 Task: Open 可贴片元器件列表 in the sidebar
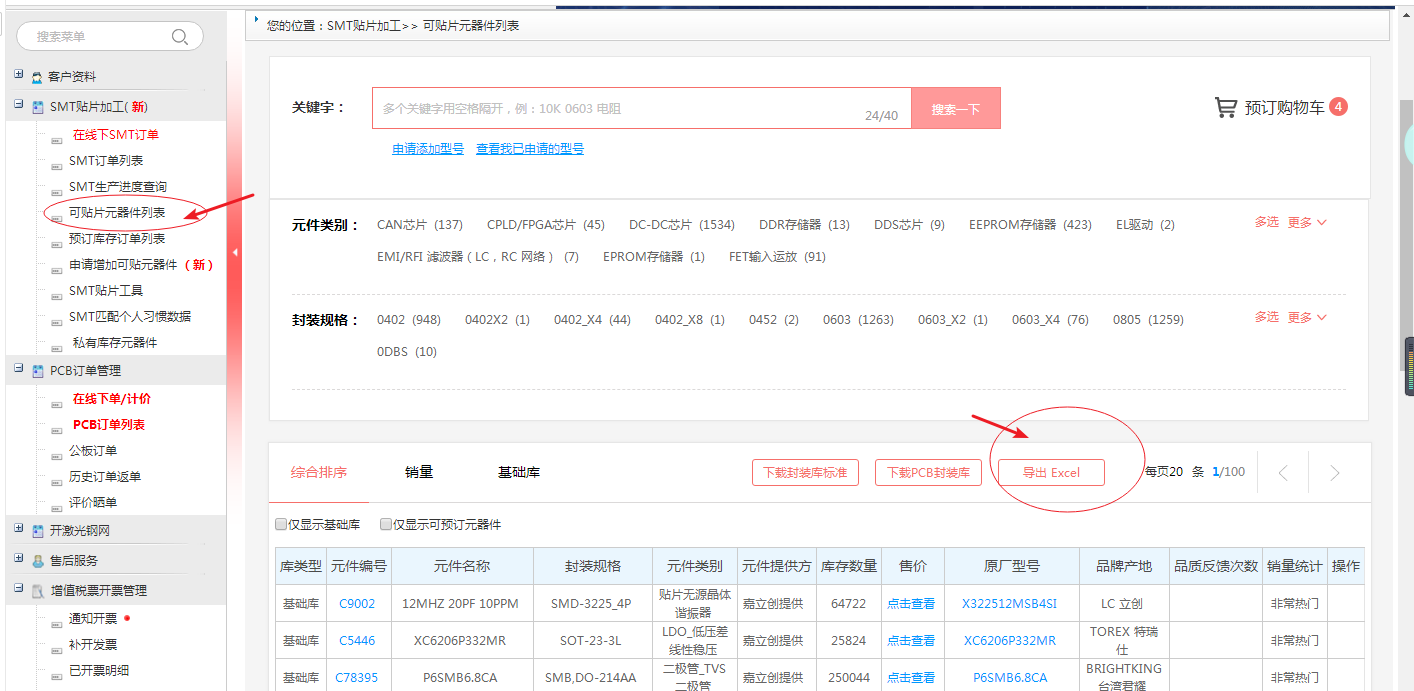point(117,213)
